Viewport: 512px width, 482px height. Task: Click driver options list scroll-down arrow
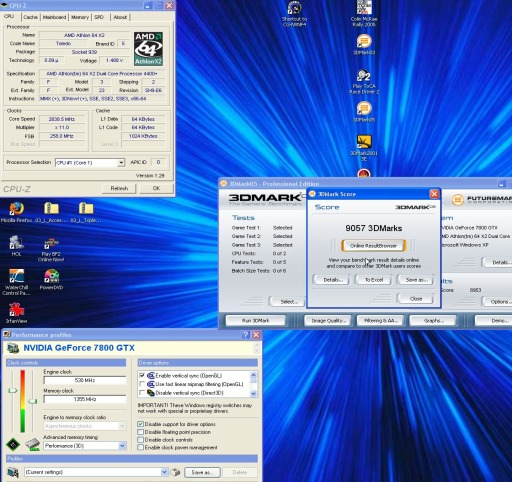coord(253,393)
